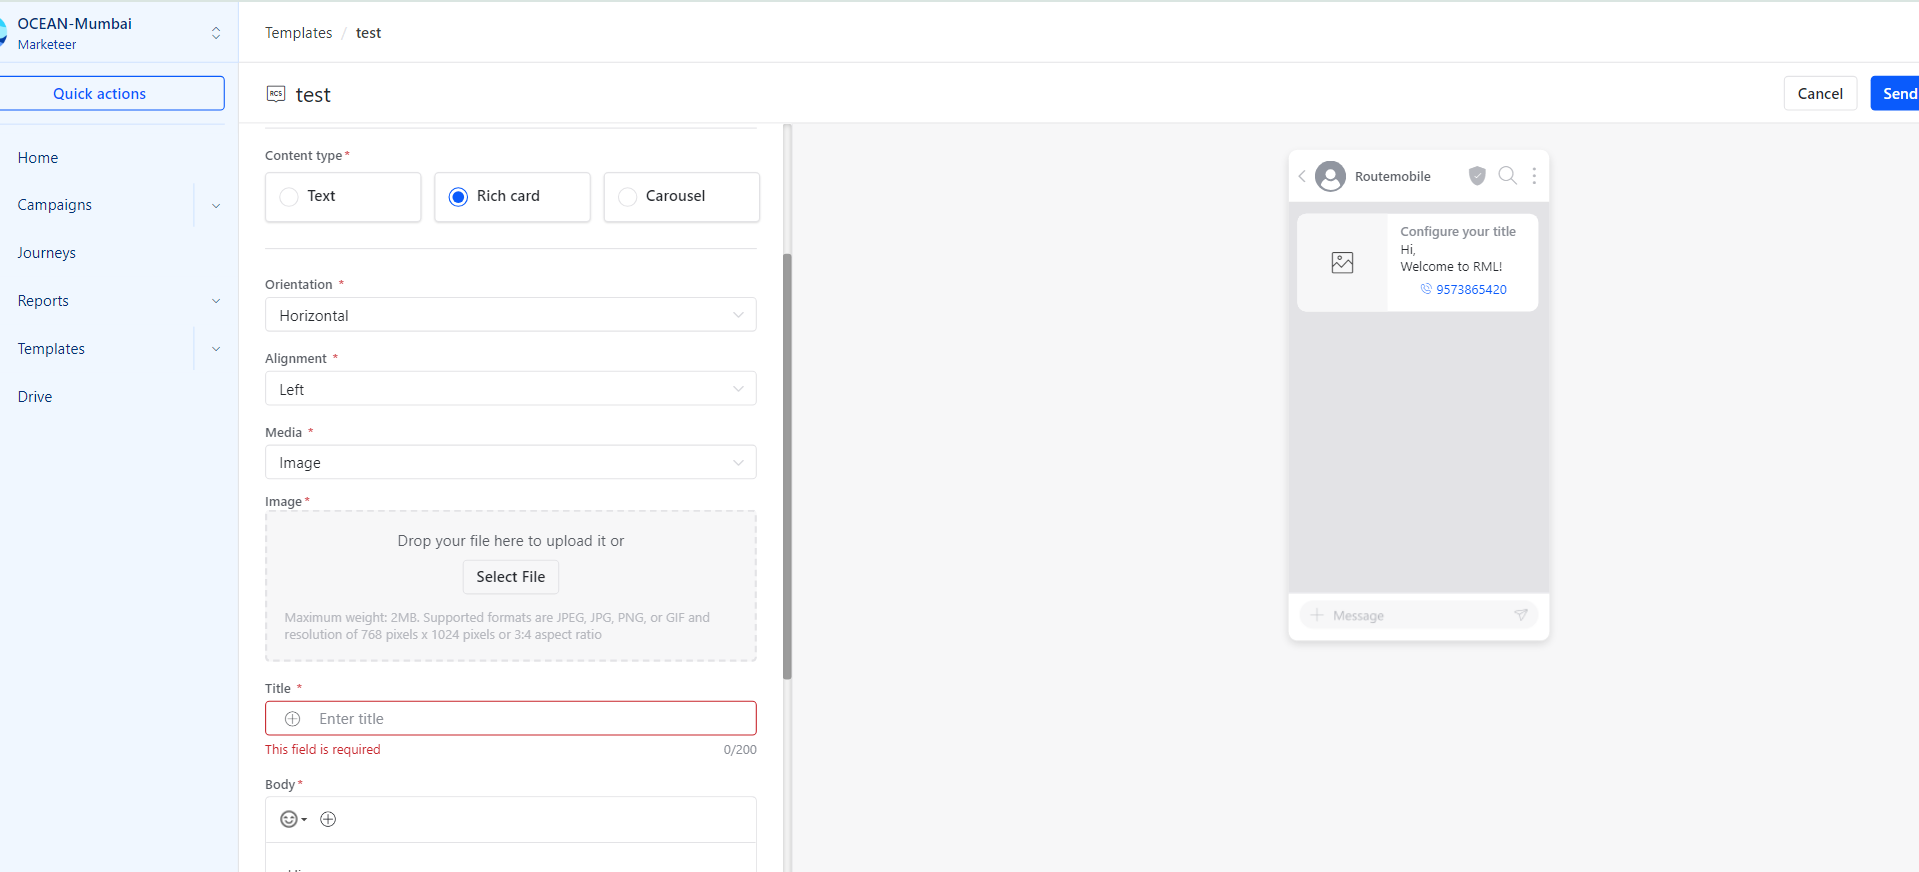The width and height of the screenshot is (1919, 872).
Task: Click the test breadcrumb text
Action: coord(368,33)
